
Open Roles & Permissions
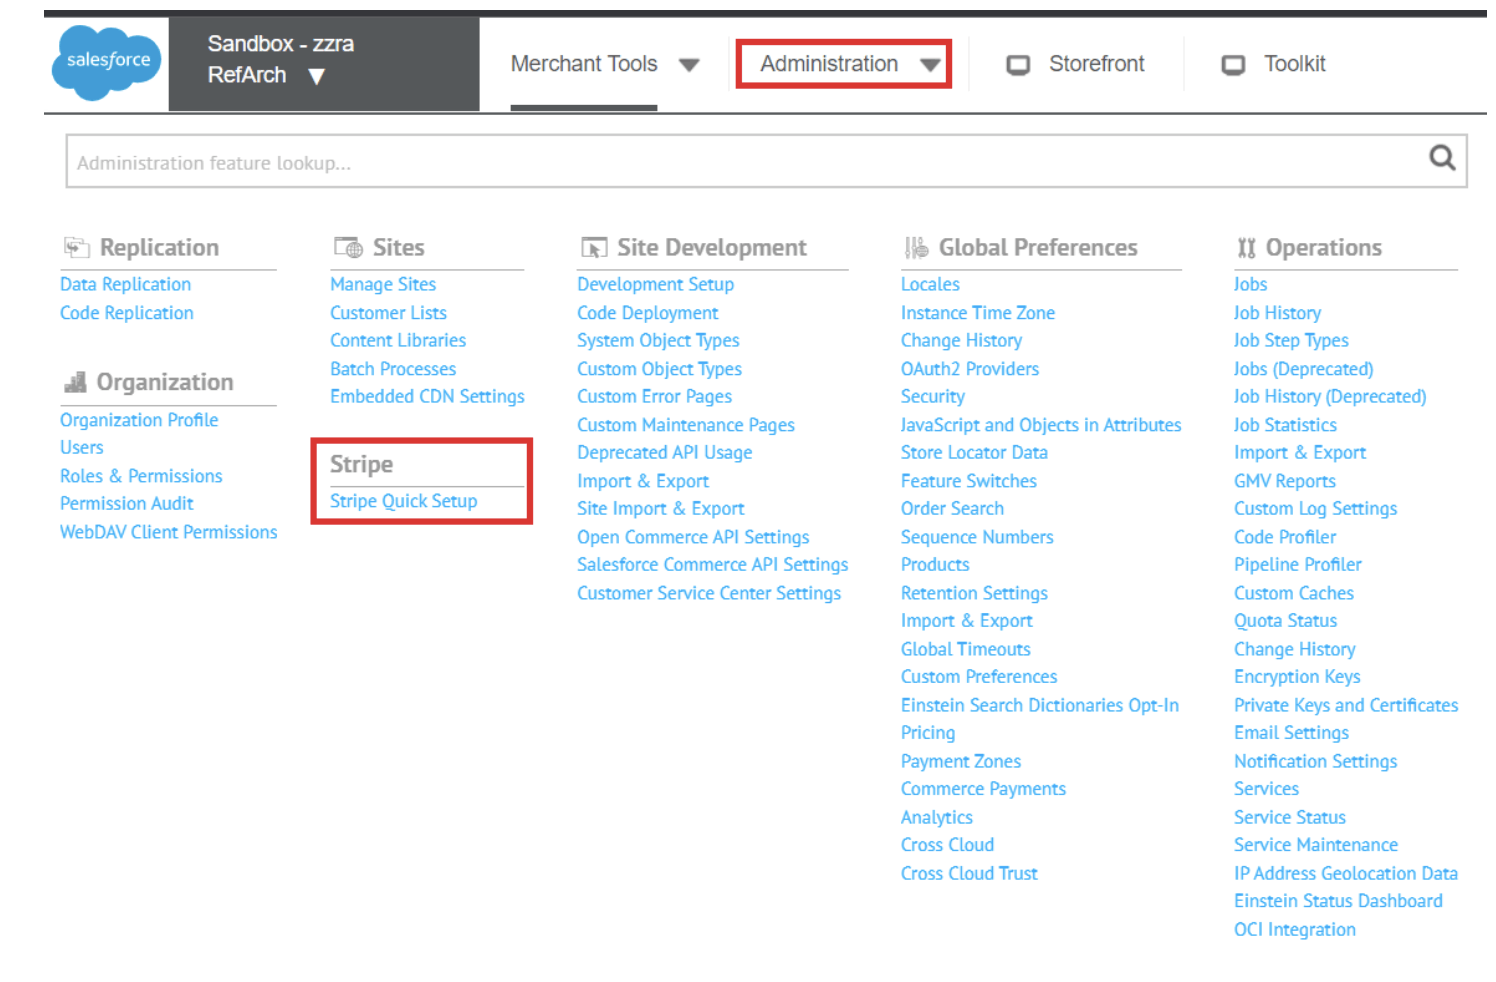click(x=141, y=476)
